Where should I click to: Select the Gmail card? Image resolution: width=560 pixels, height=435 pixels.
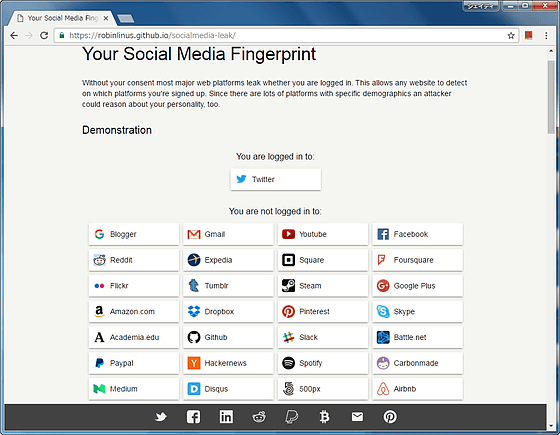[228, 234]
